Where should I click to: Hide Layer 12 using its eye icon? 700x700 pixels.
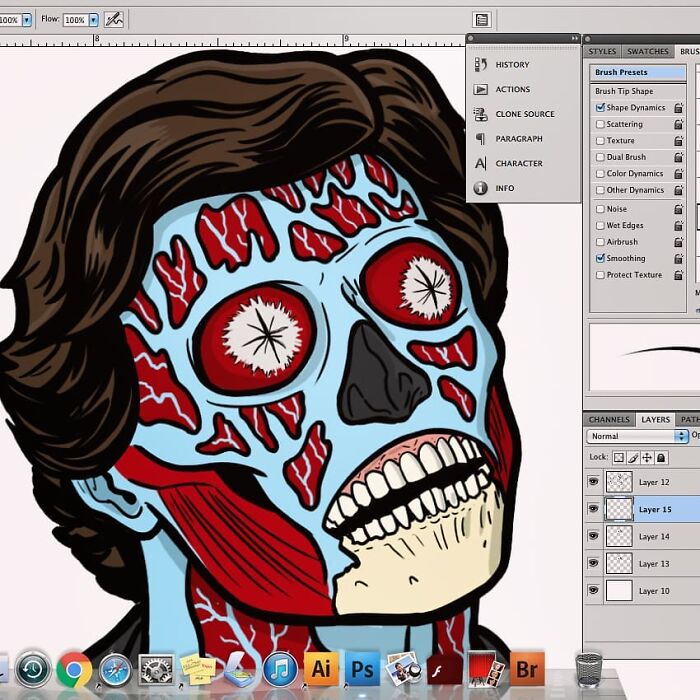point(593,482)
